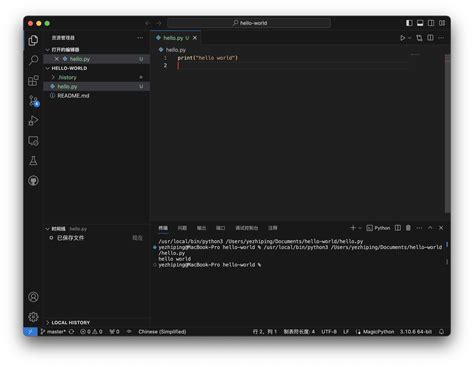This screenshot has width=474, height=367.
Task: Click the new terminal plus button
Action: pyautogui.click(x=353, y=228)
